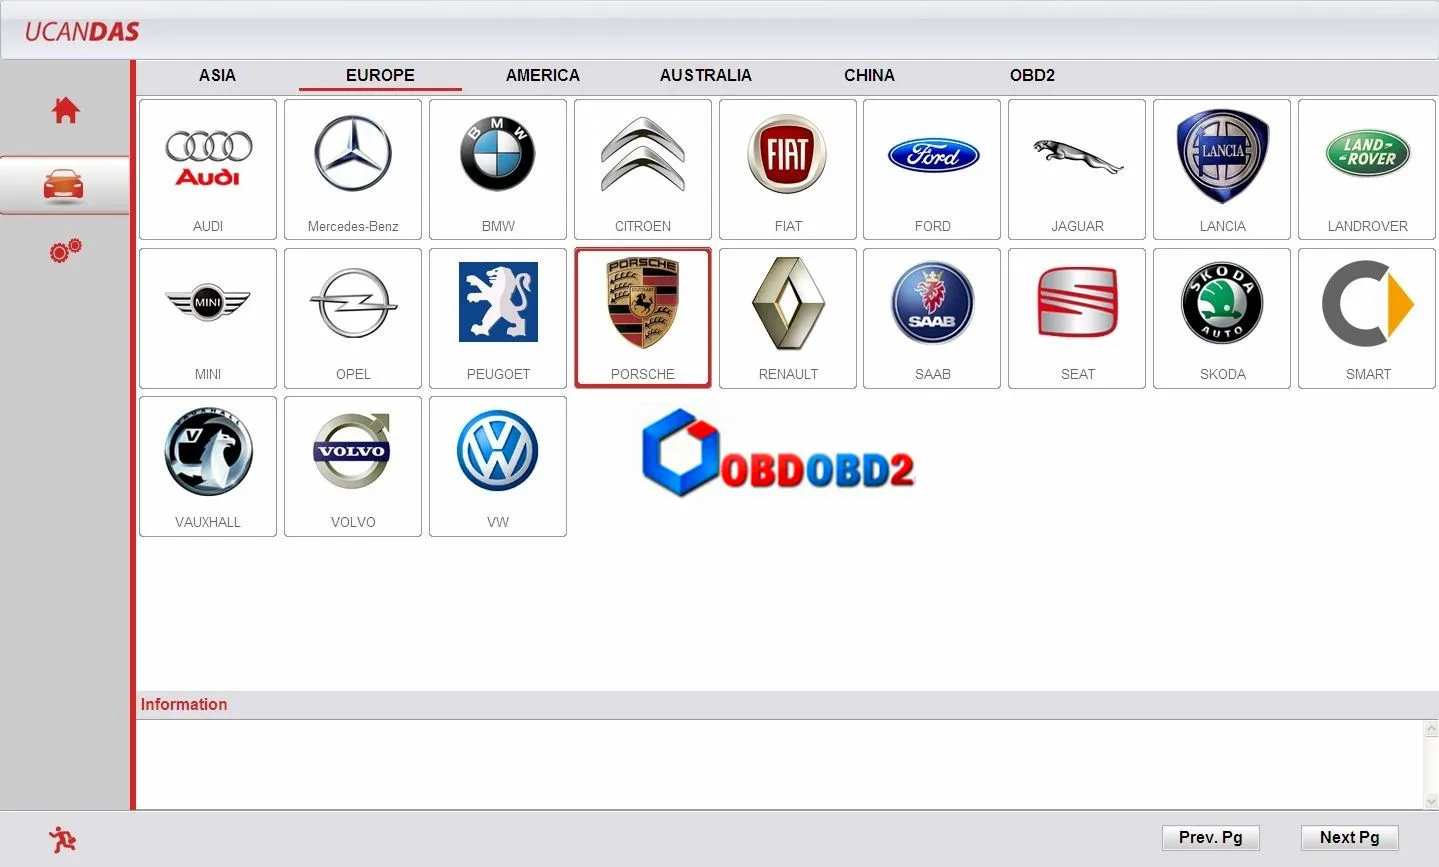The height and width of the screenshot is (867, 1439).
Task: Click the Prev. Pg button
Action: 1210,837
